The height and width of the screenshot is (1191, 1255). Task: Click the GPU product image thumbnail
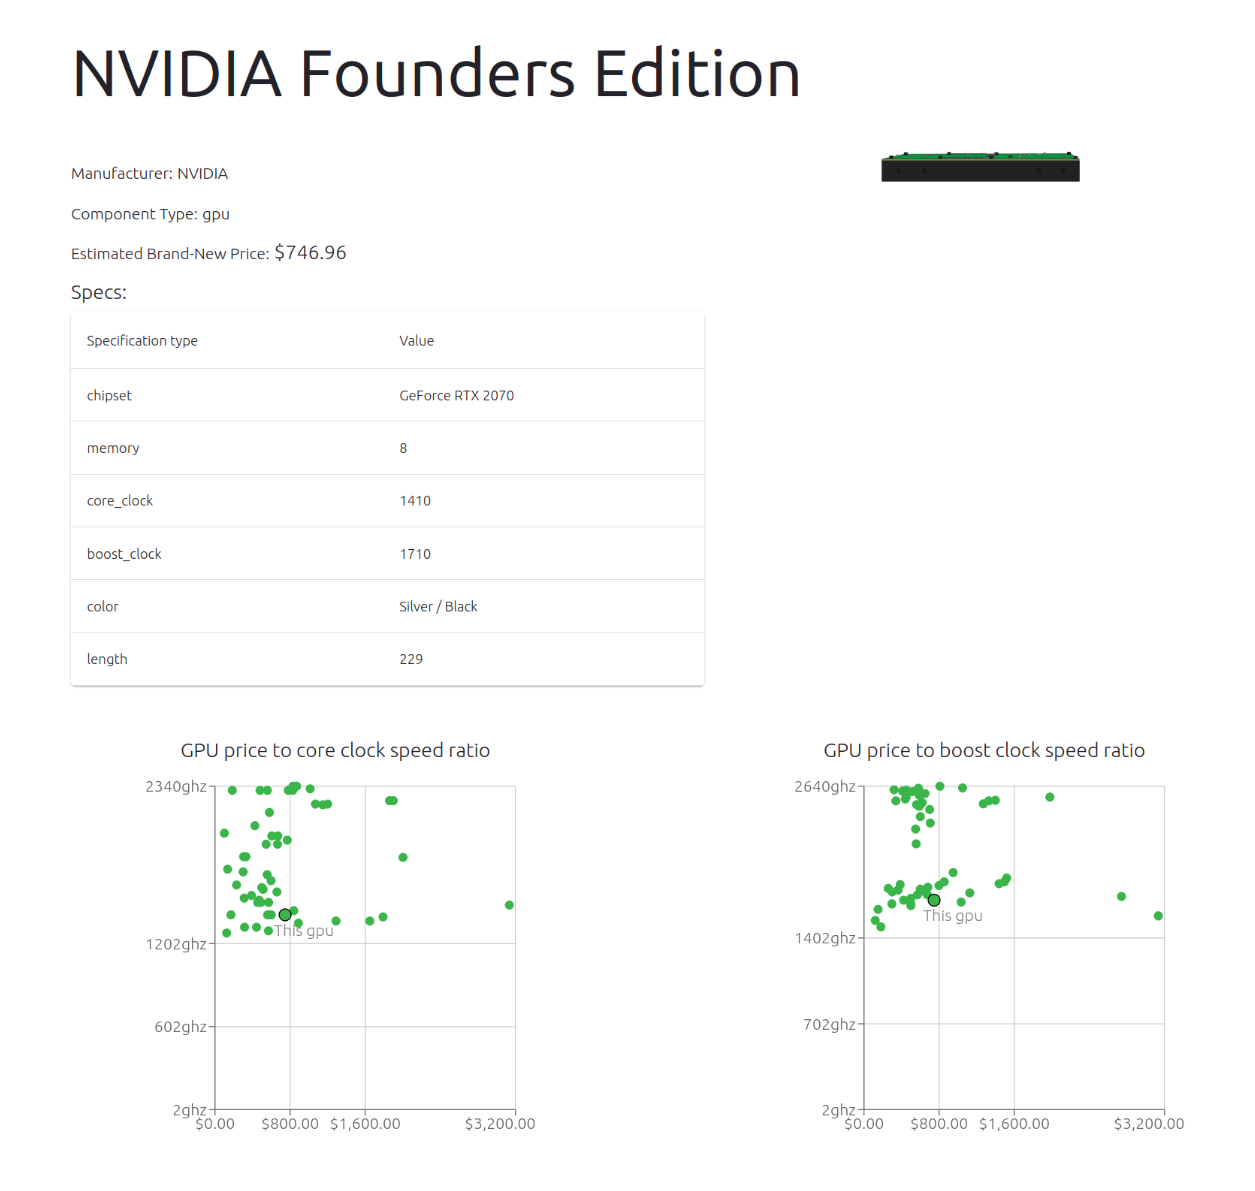pyautogui.click(x=980, y=167)
